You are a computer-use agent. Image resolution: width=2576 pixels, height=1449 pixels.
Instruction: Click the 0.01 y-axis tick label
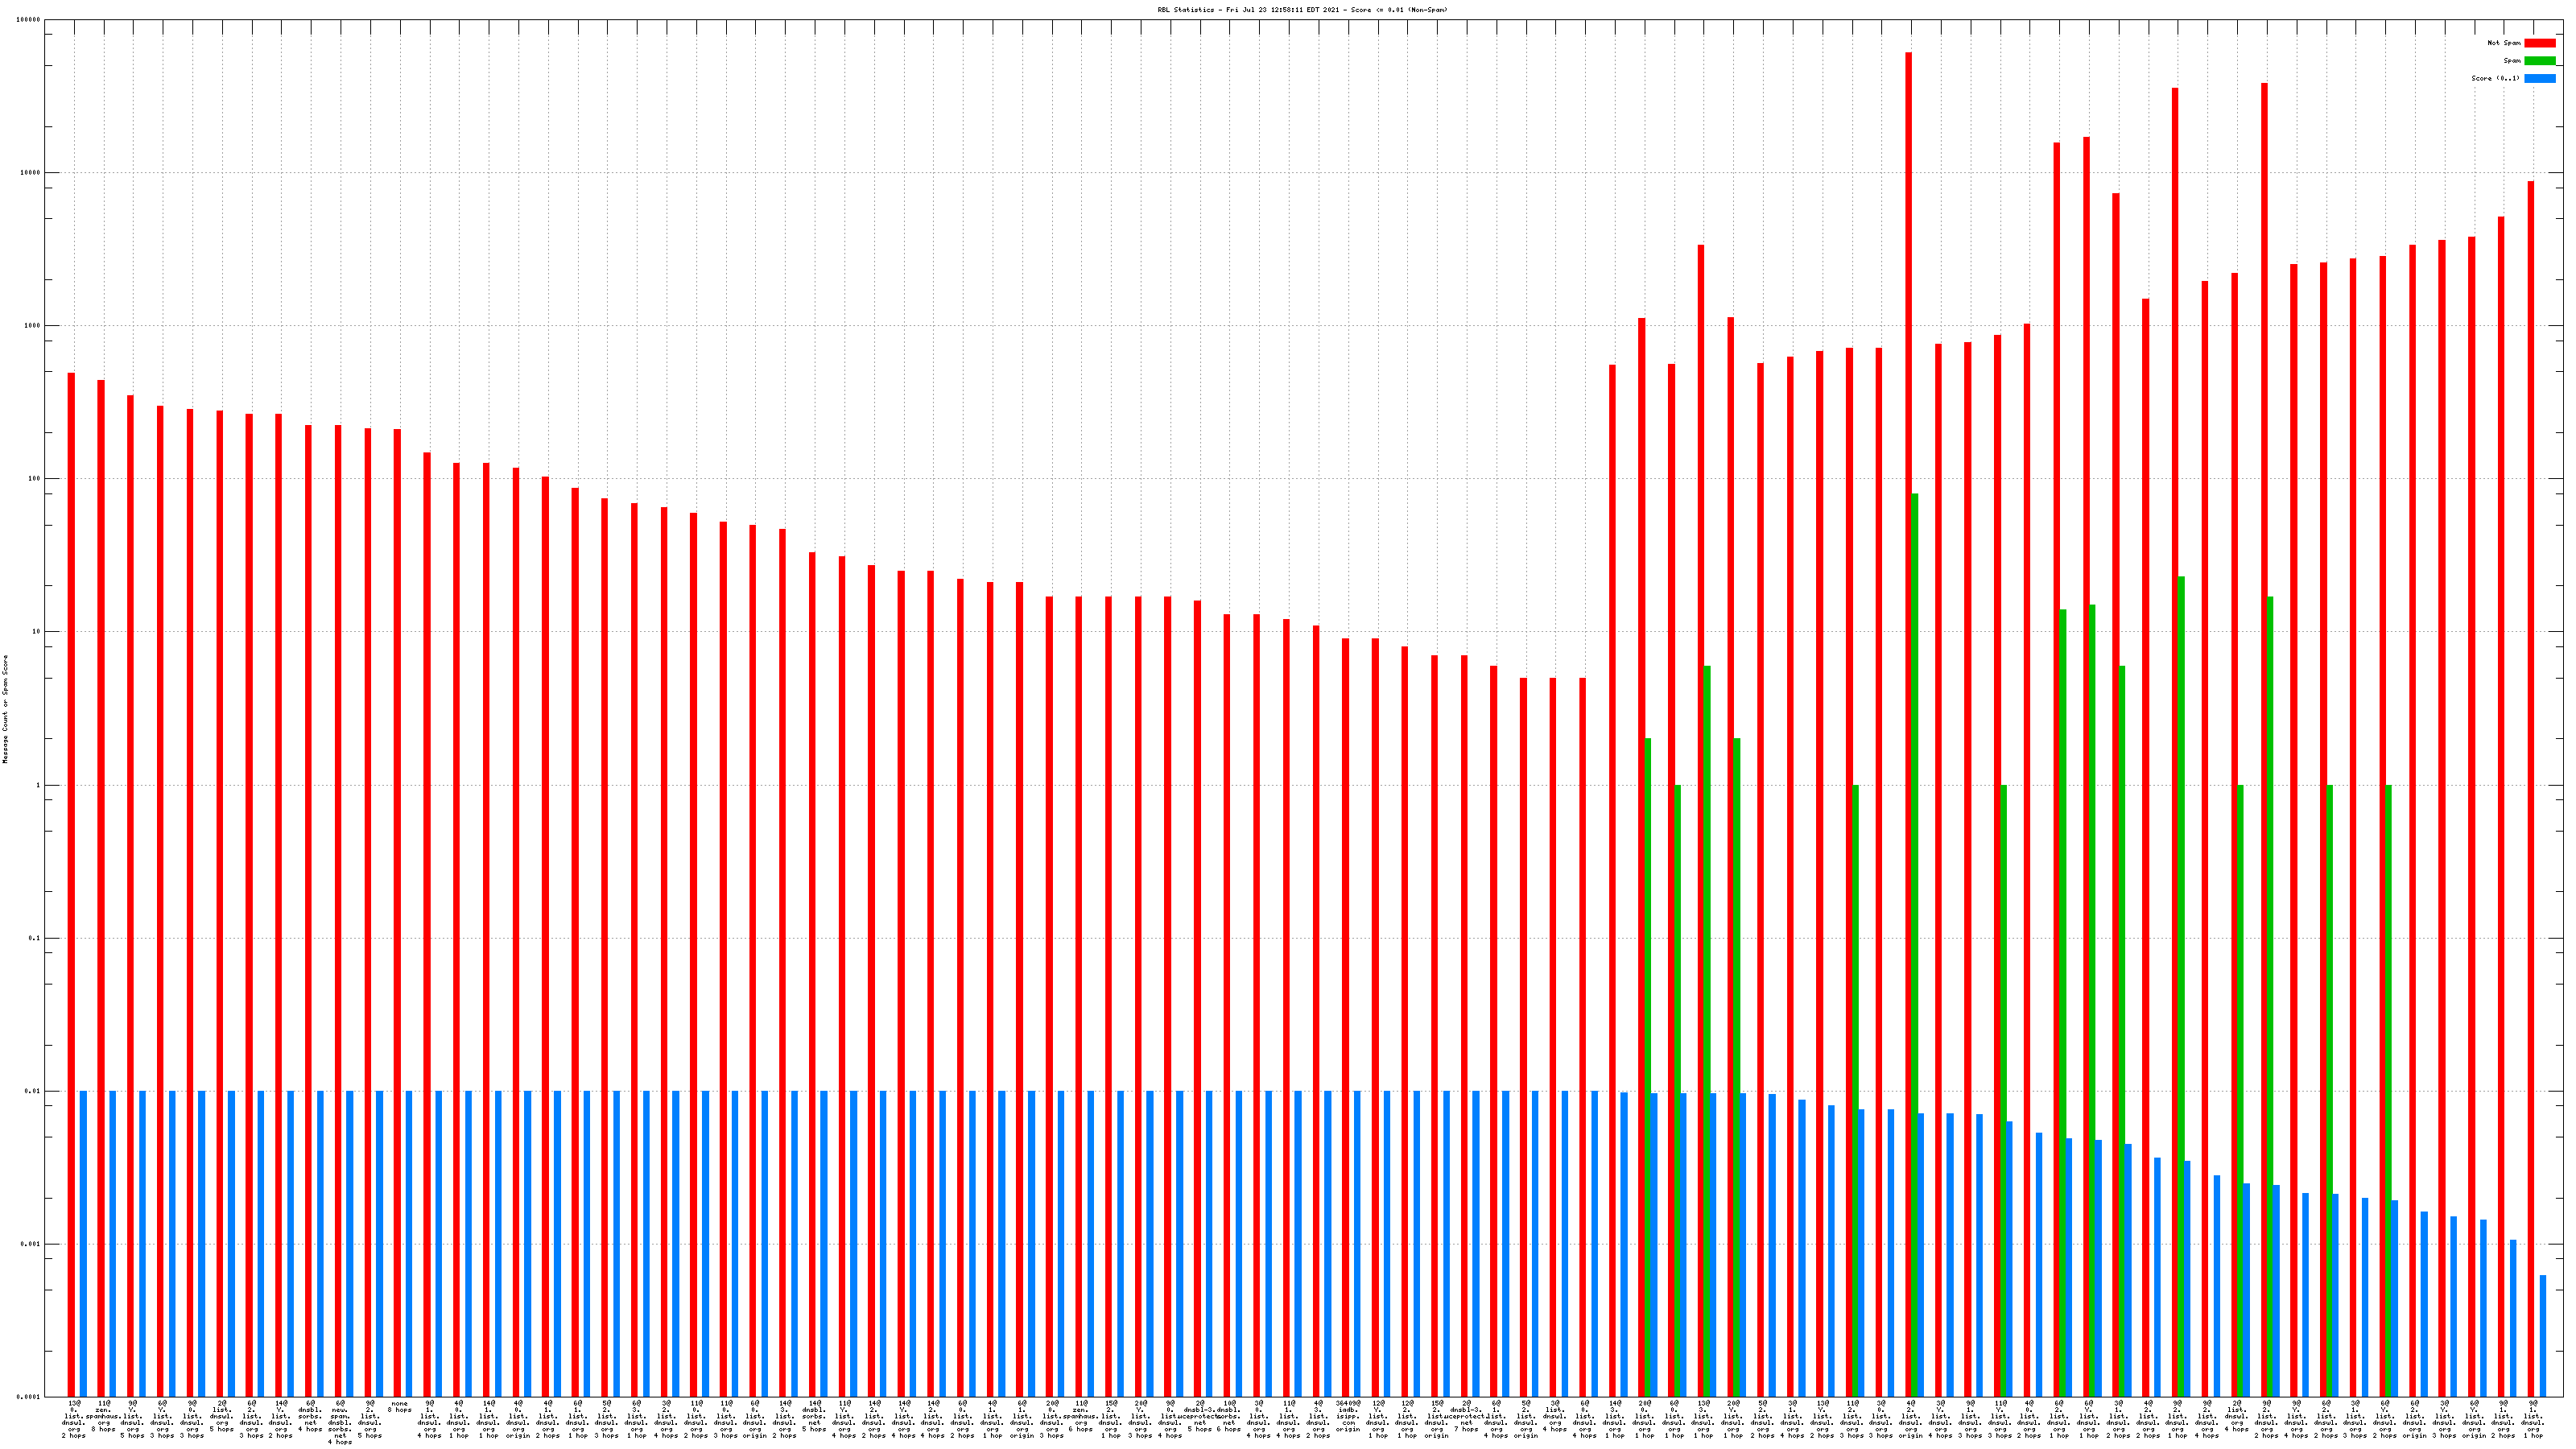pyautogui.click(x=34, y=1091)
